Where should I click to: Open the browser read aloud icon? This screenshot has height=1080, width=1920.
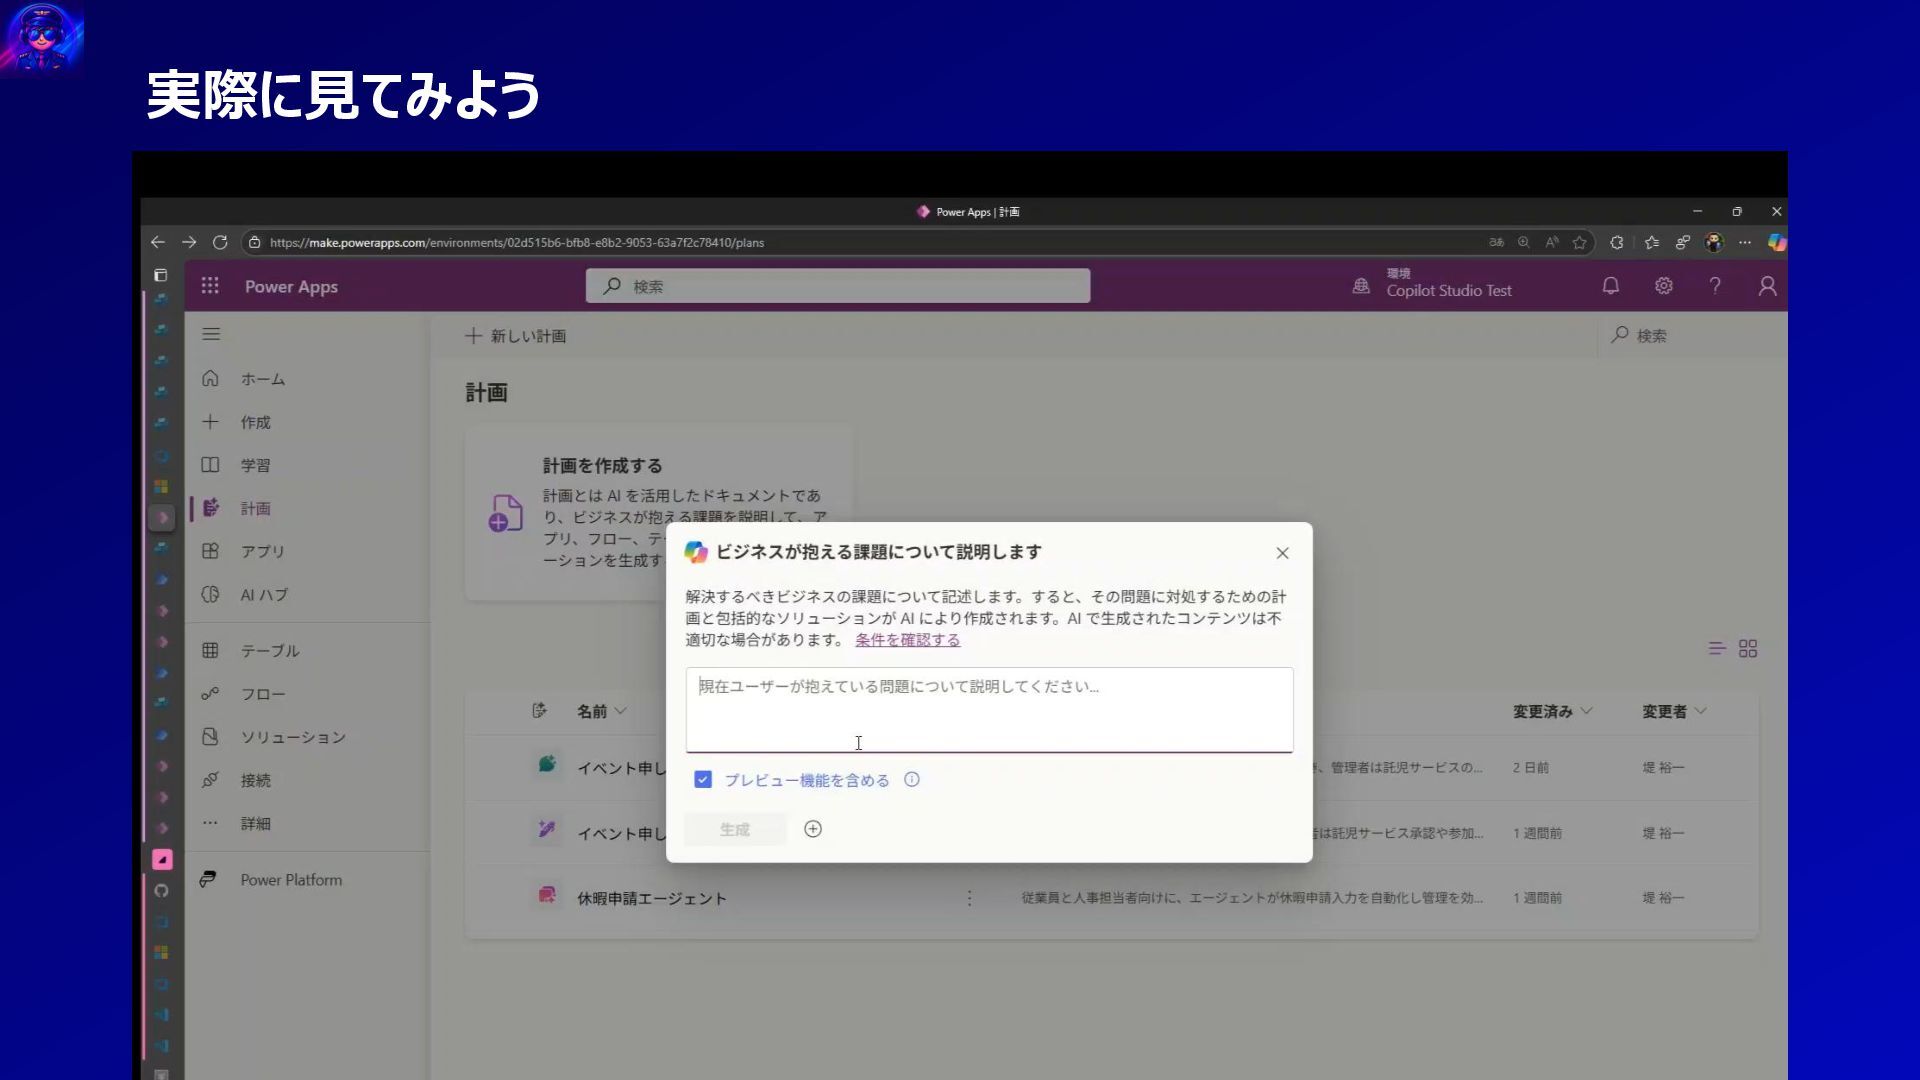(x=1551, y=242)
